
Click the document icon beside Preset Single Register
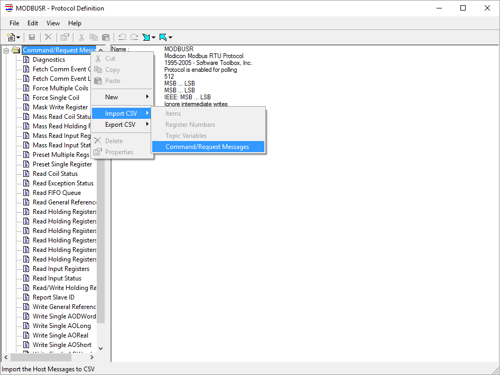pyautogui.click(x=26, y=164)
